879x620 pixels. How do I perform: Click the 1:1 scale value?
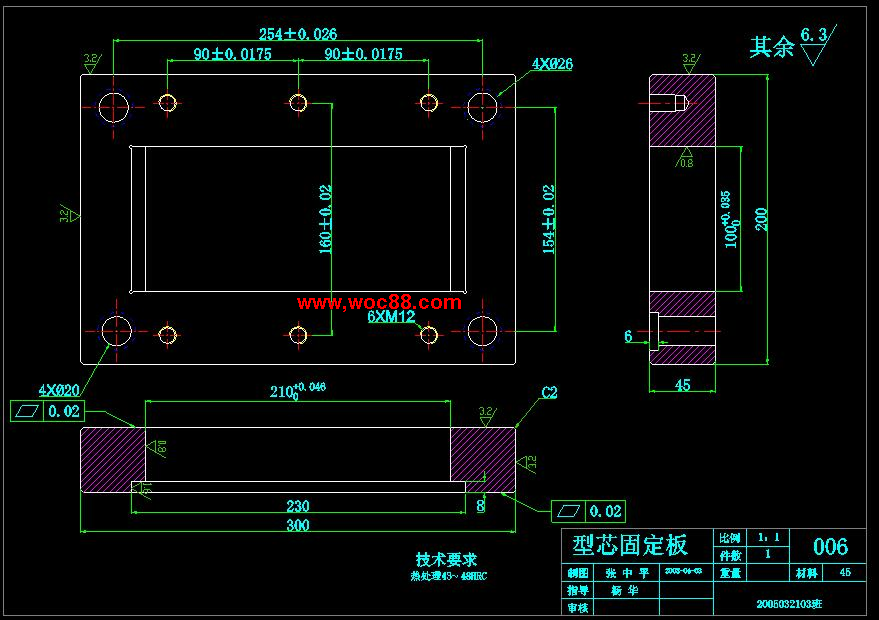click(768, 538)
